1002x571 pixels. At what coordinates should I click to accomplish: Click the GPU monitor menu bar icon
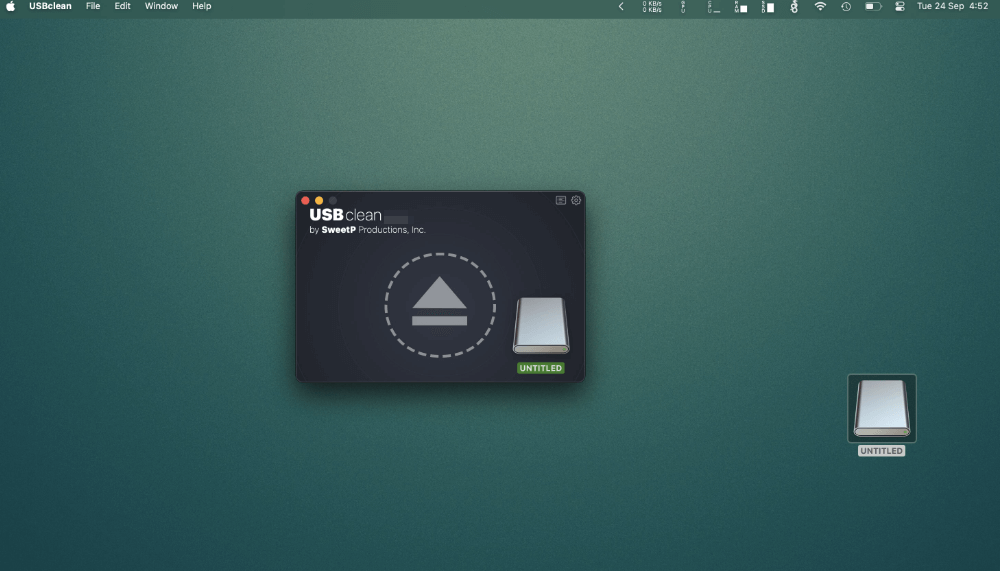coord(682,6)
